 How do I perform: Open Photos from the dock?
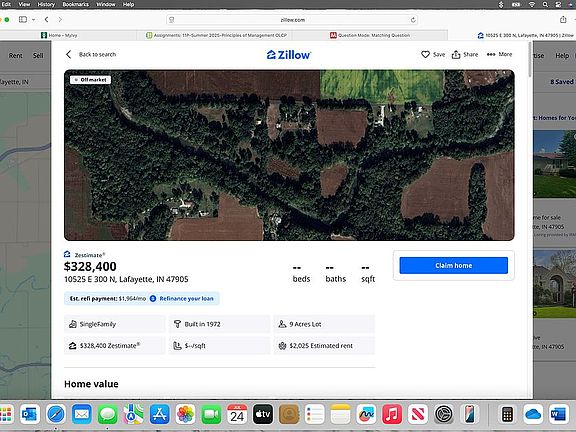(185, 415)
